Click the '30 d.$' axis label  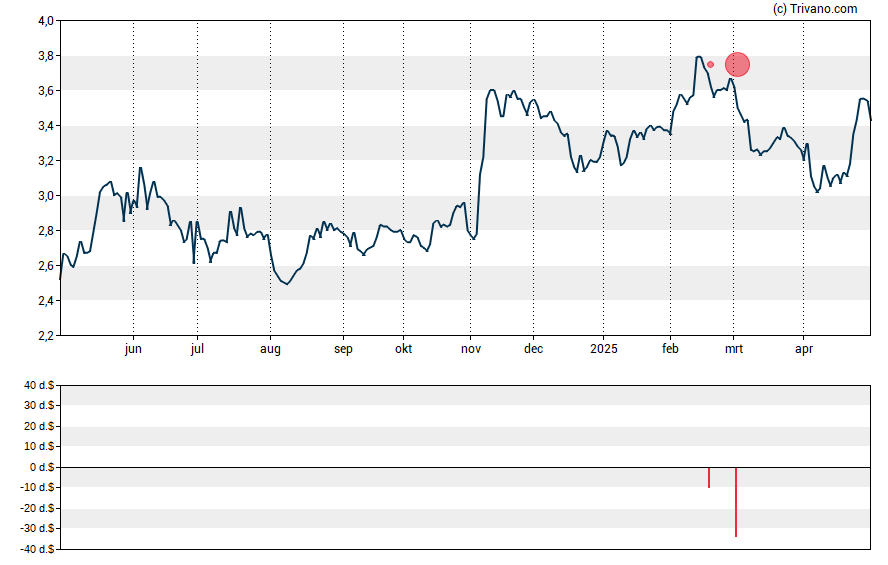pyautogui.click(x=39, y=405)
